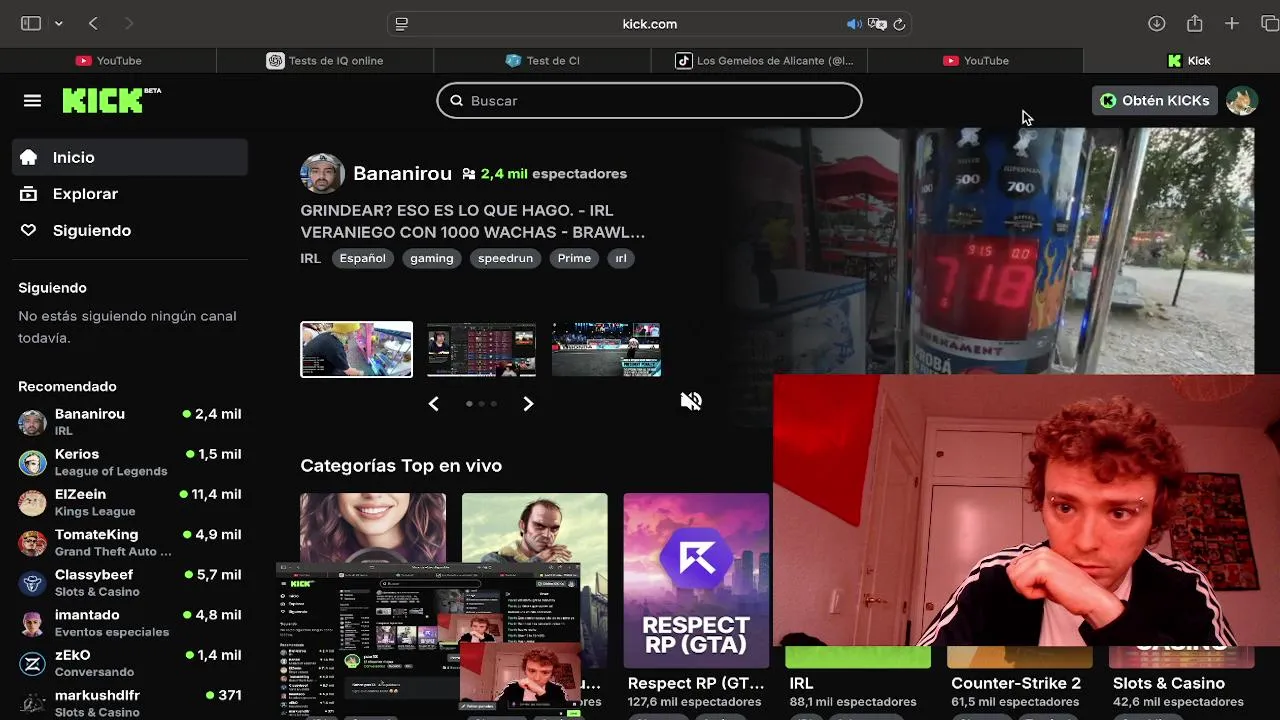
Task: Select the Español tag
Action: point(362,258)
